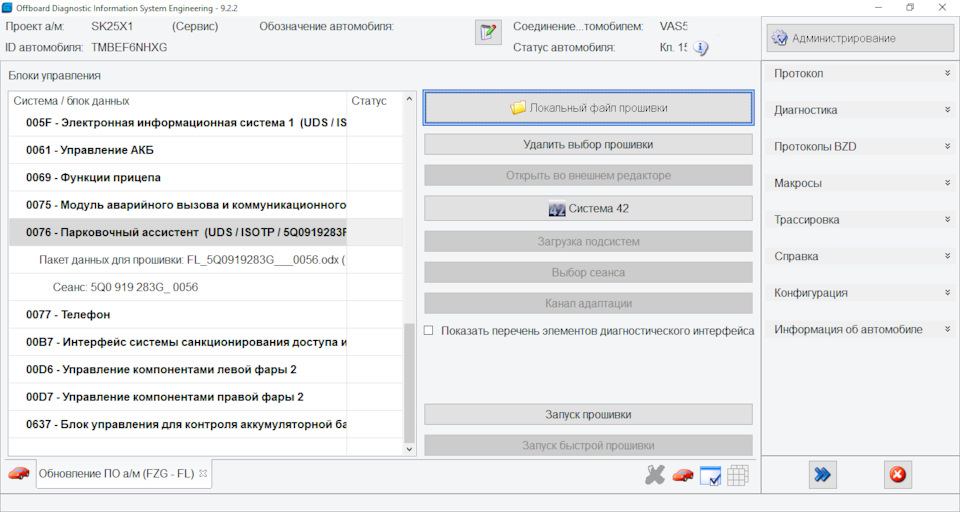Select the Пакет данных для прошивки row
The width and height of the screenshot is (960, 512).
point(206,260)
